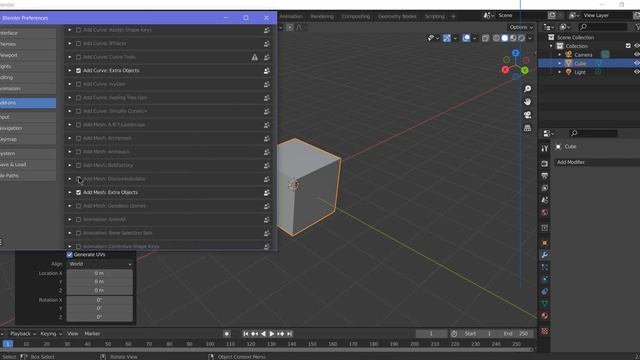Image resolution: width=640 pixels, height=360 pixels.
Task: Open Object properties orange square tab
Action: coord(544,243)
